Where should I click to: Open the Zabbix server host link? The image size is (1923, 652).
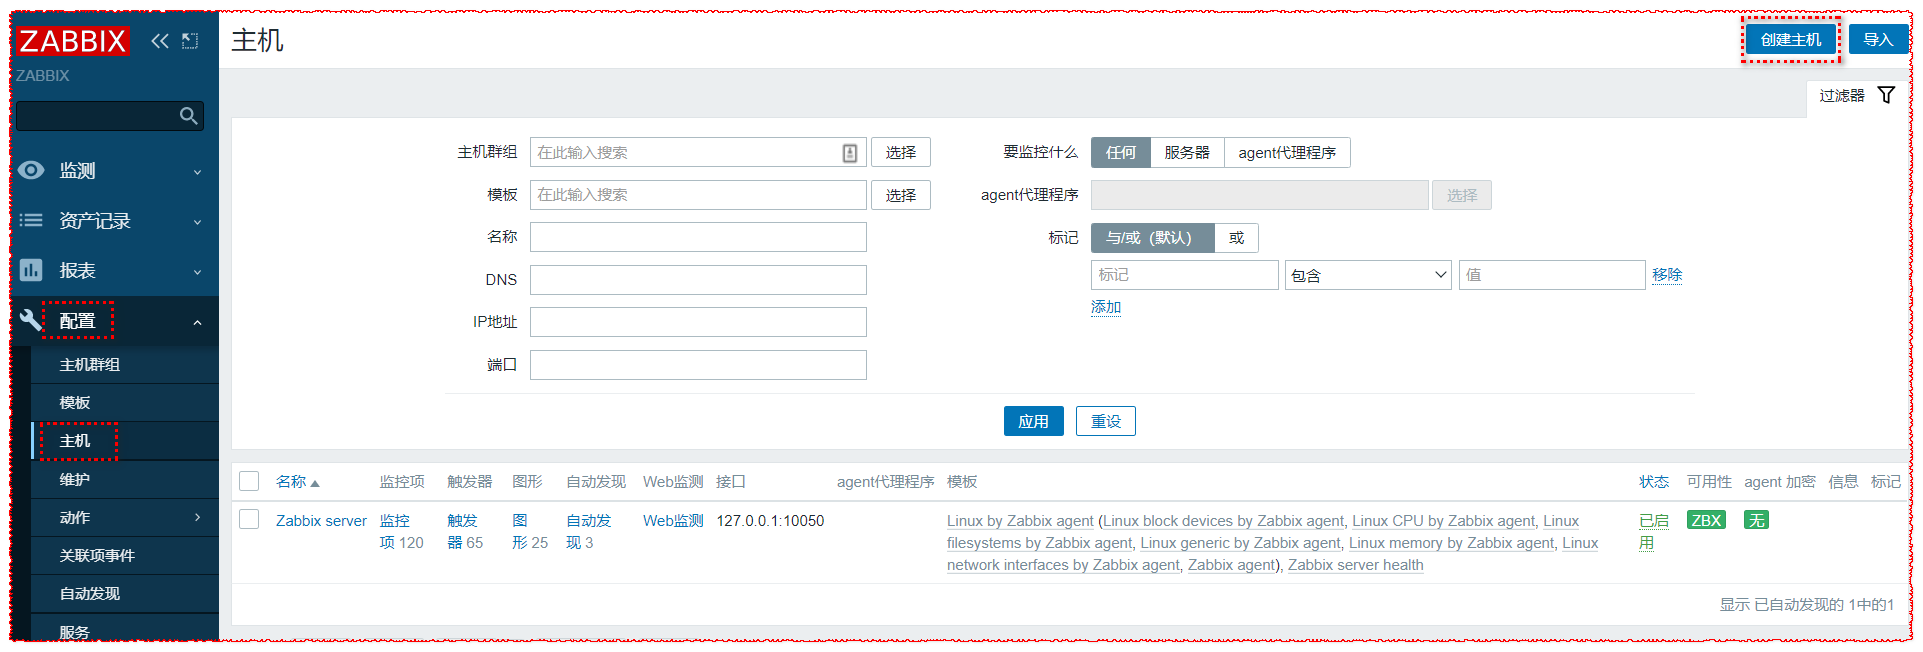[x=321, y=520]
